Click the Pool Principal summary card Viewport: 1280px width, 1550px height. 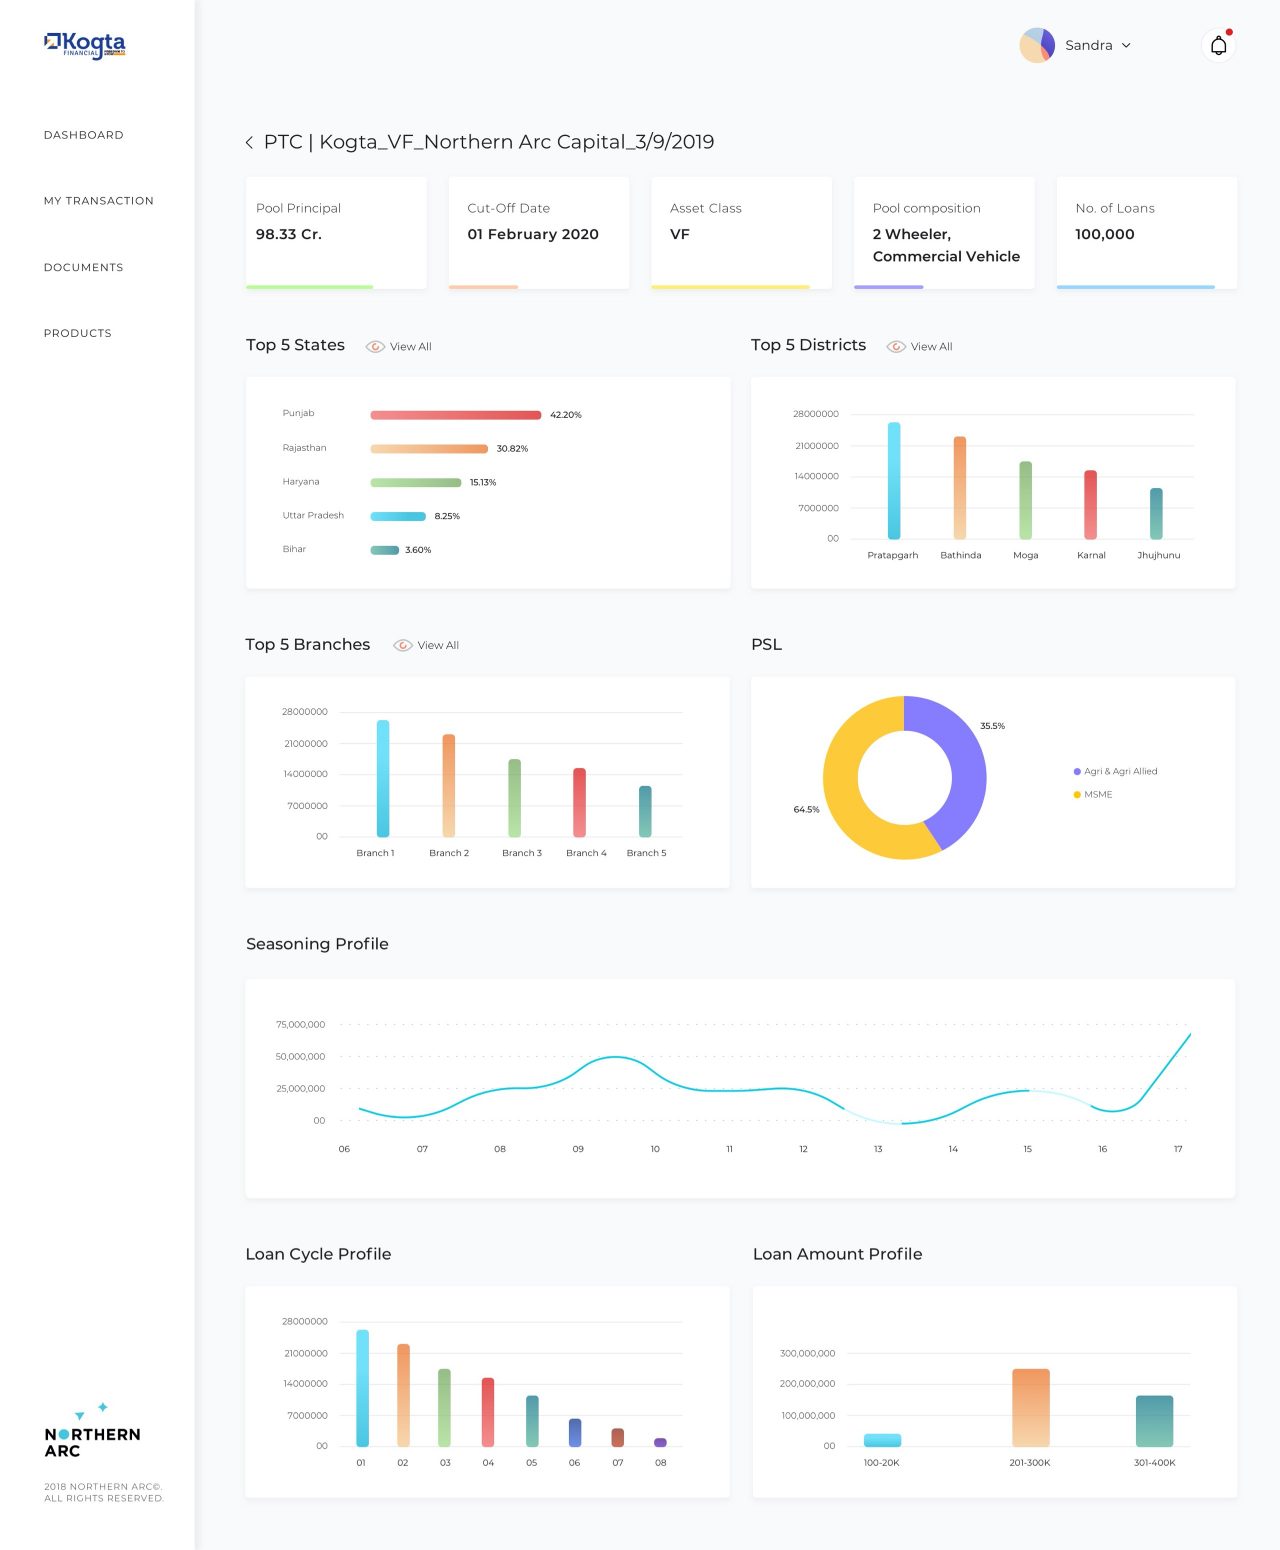(336, 233)
